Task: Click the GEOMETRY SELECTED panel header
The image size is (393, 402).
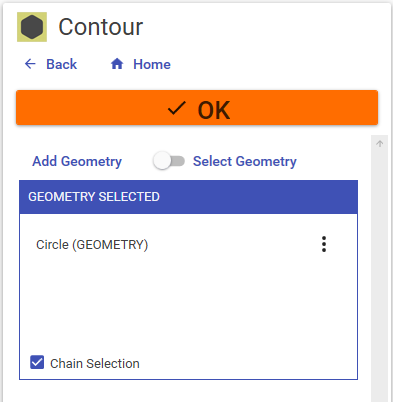Action: 188,197
